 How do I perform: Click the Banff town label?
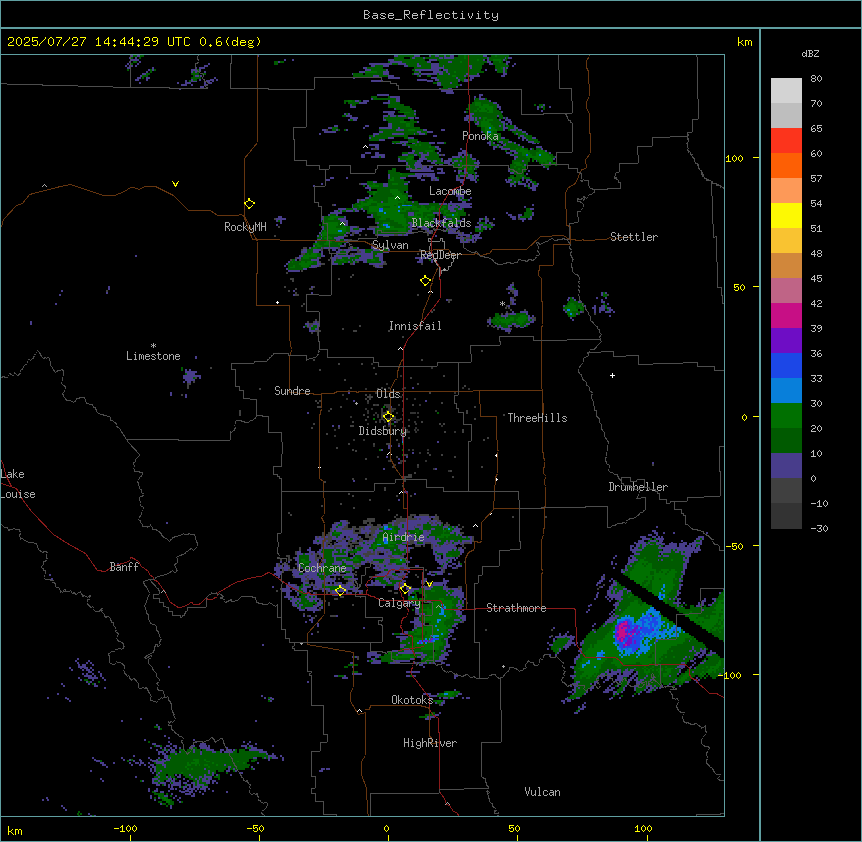tap(124, 567)
